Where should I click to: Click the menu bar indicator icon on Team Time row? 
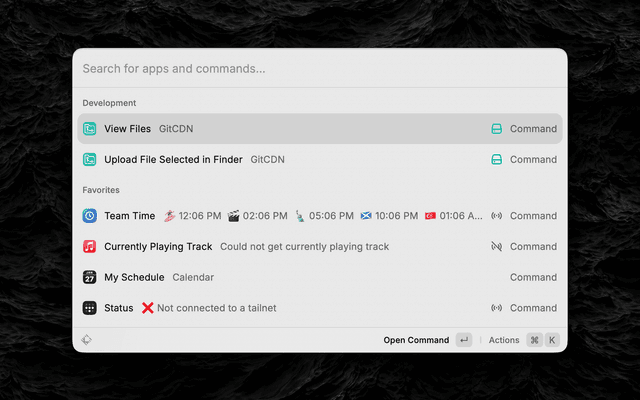tap(496, 216)
